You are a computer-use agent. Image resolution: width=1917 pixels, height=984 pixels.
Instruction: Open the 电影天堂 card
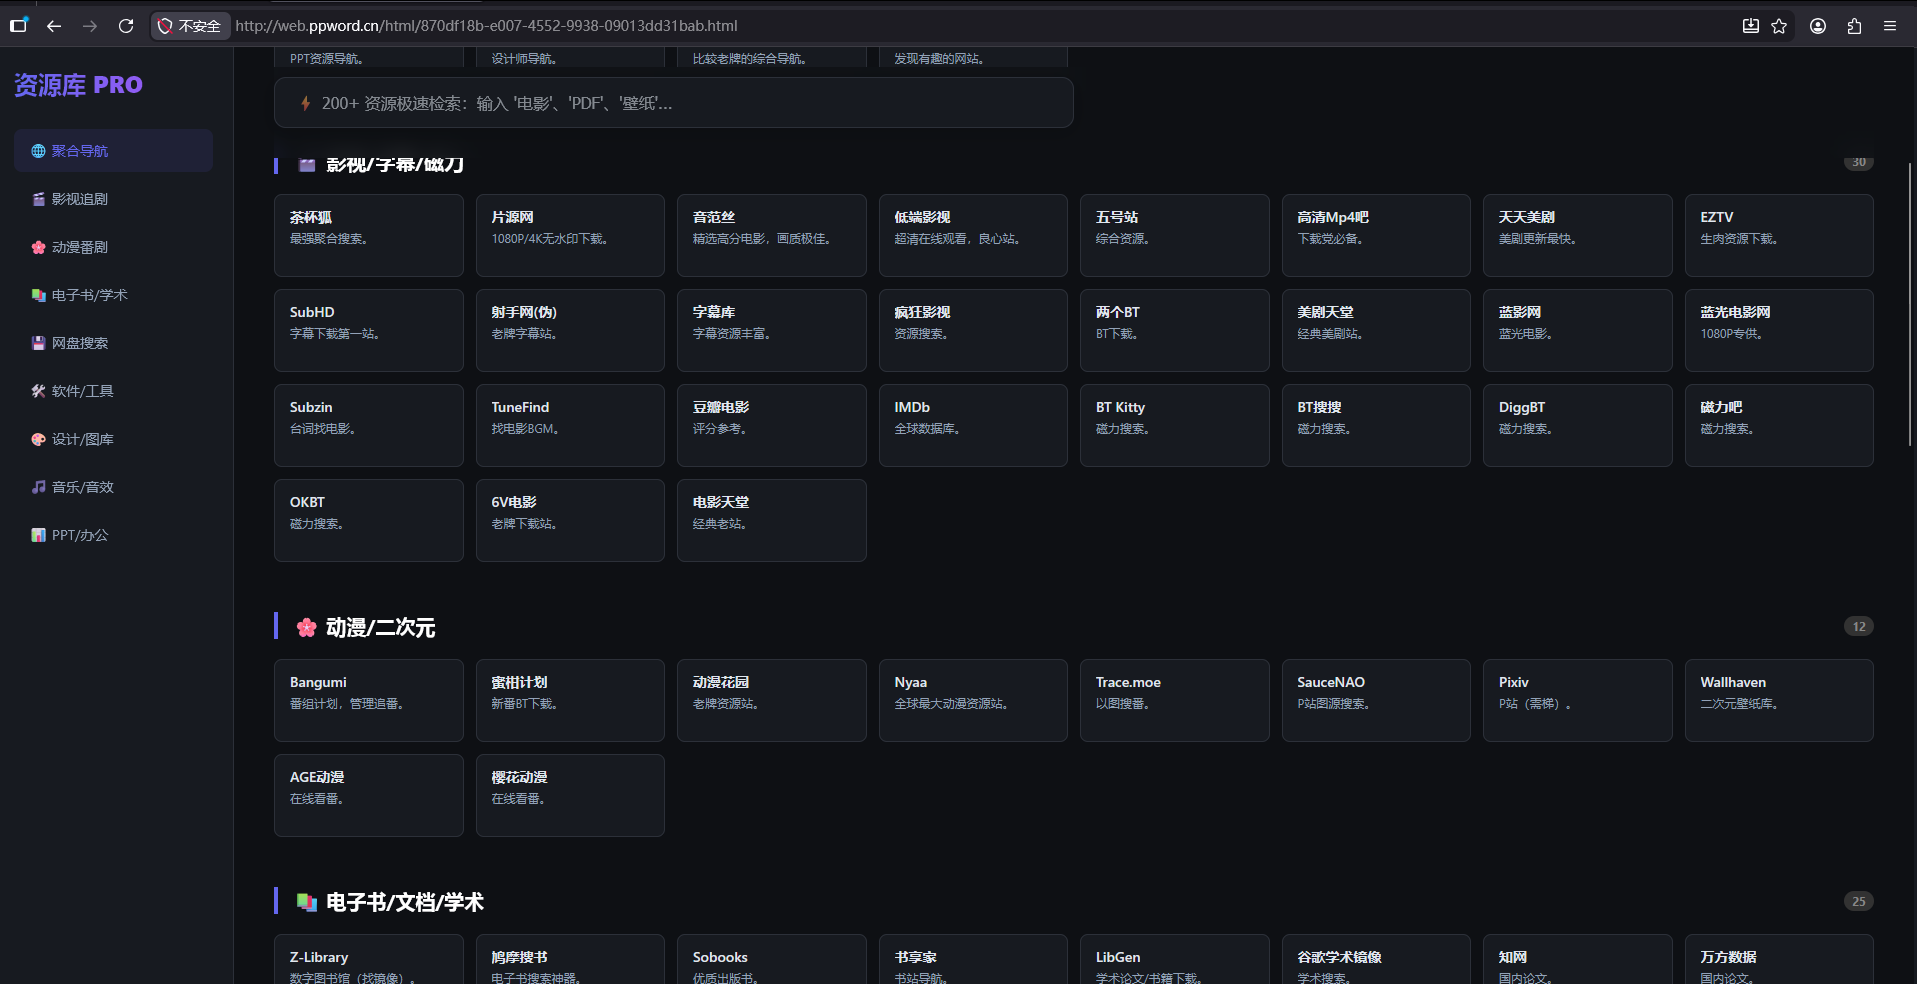point(772,520)
